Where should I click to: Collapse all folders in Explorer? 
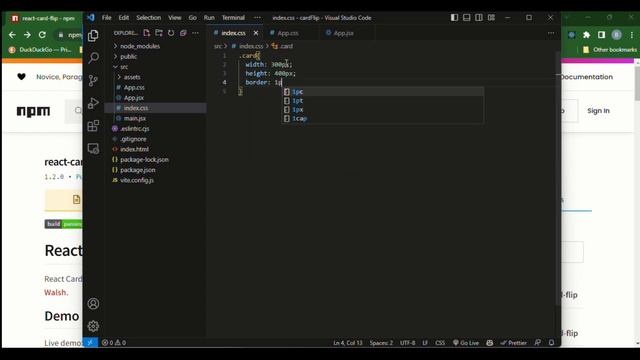(x=183, y=33)
